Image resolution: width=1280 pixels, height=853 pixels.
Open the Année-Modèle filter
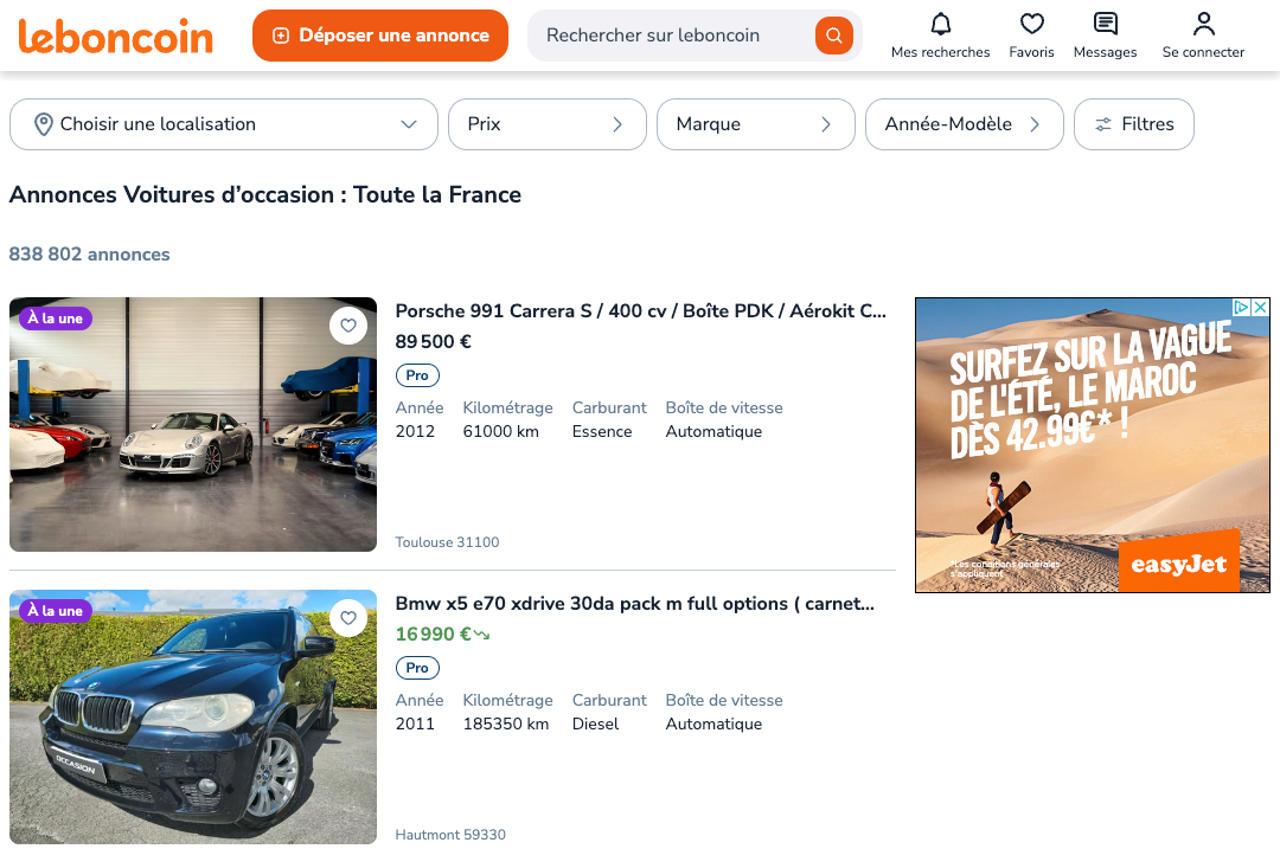962,124
